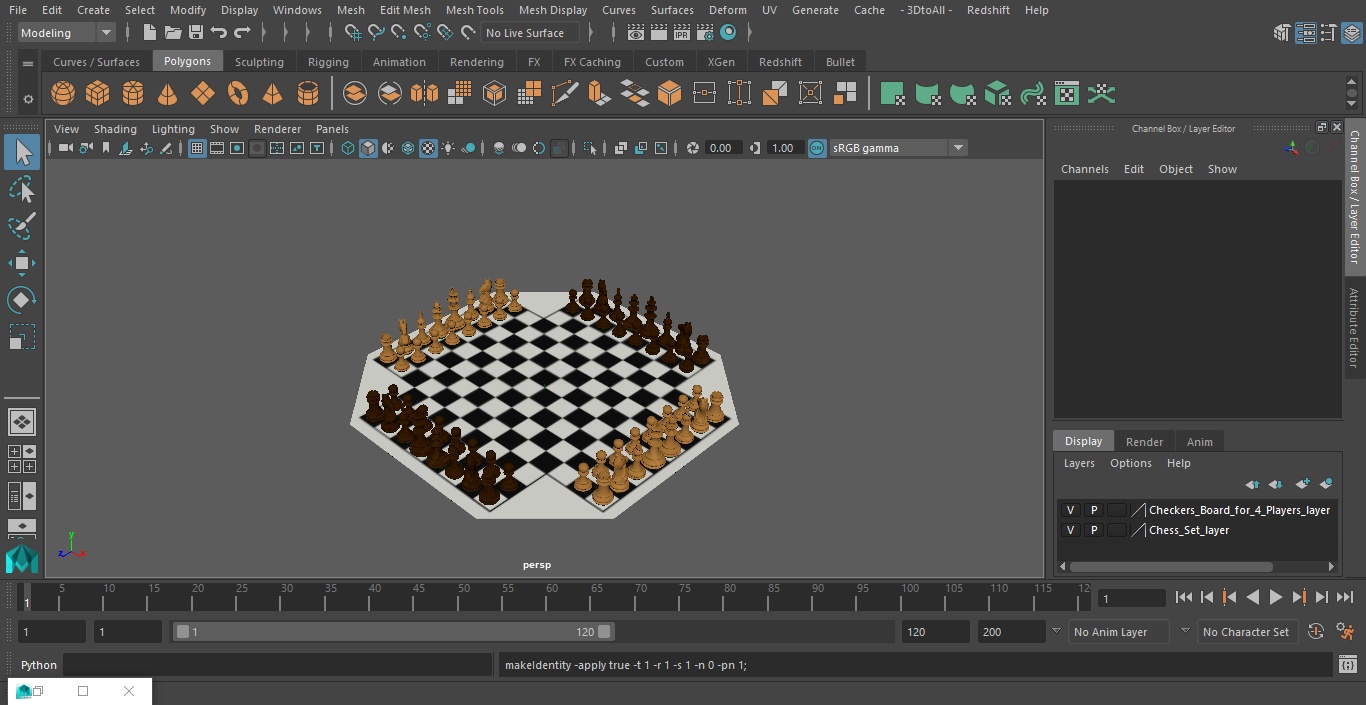Click the layer list horizontal scrollbar
This screenshot has width=1366, height=705.
pyautogui.click(x=1171, y=566)
